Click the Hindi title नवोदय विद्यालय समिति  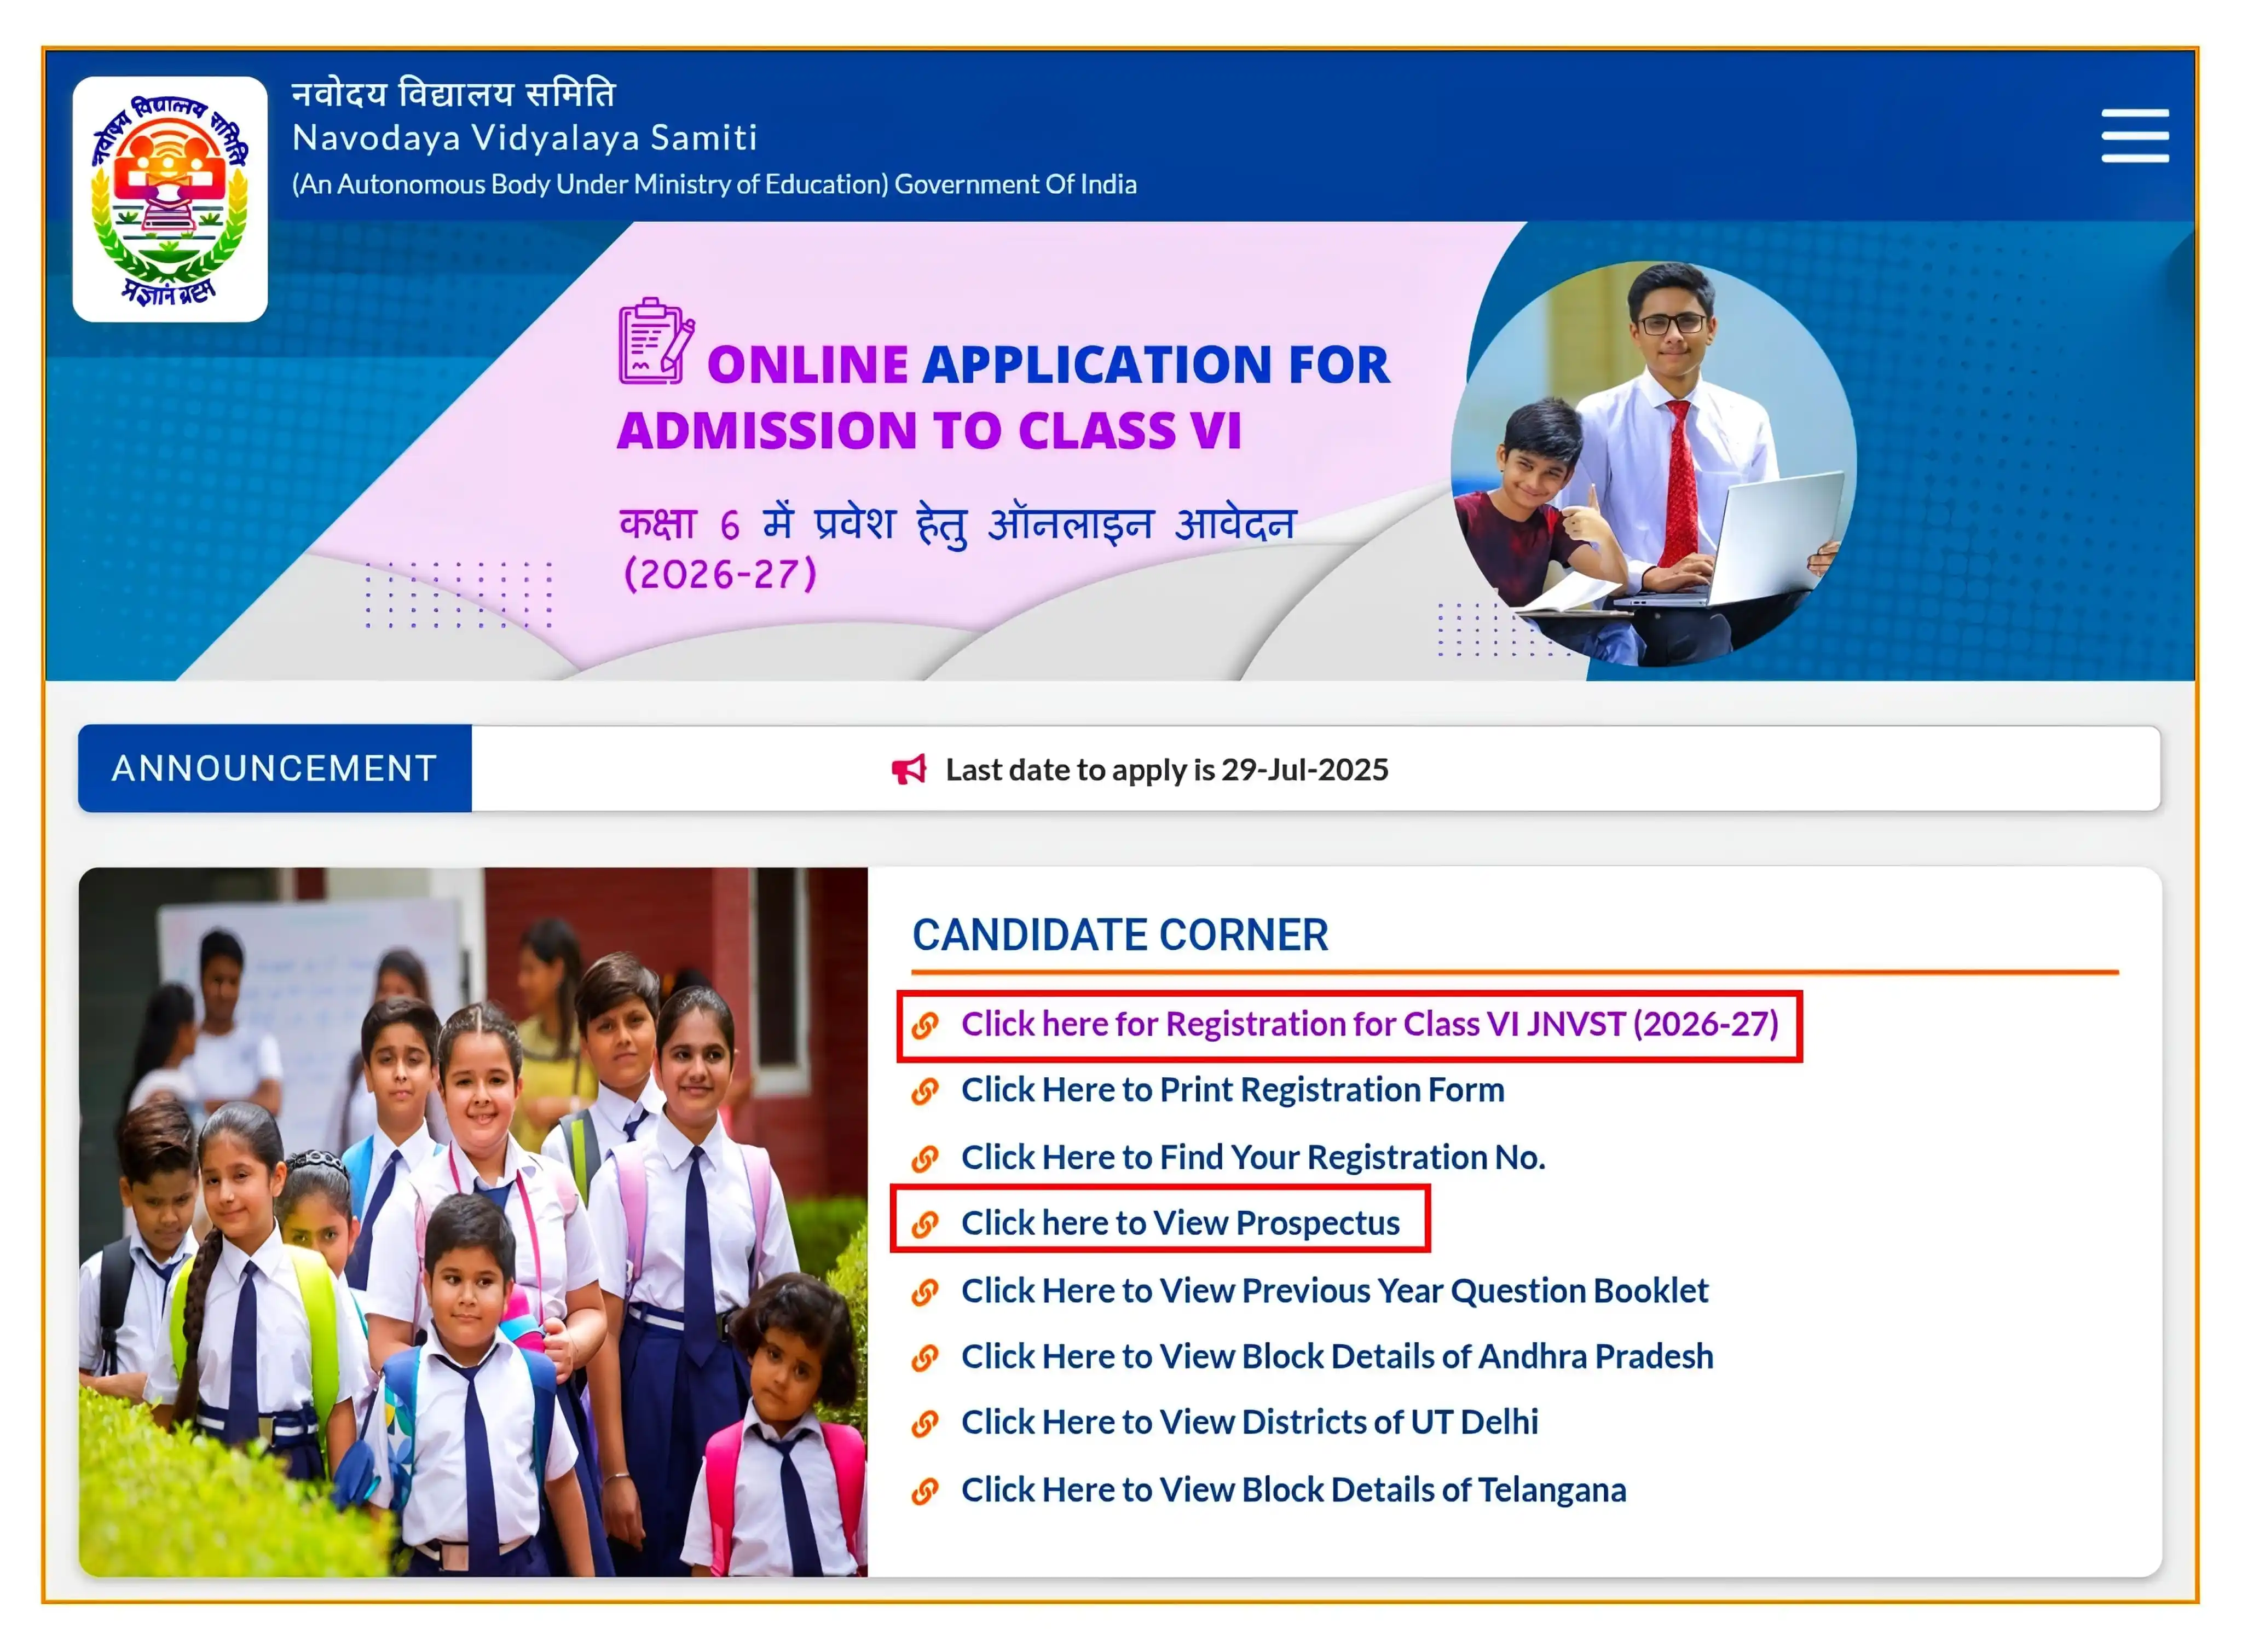[x=454, y=93]
